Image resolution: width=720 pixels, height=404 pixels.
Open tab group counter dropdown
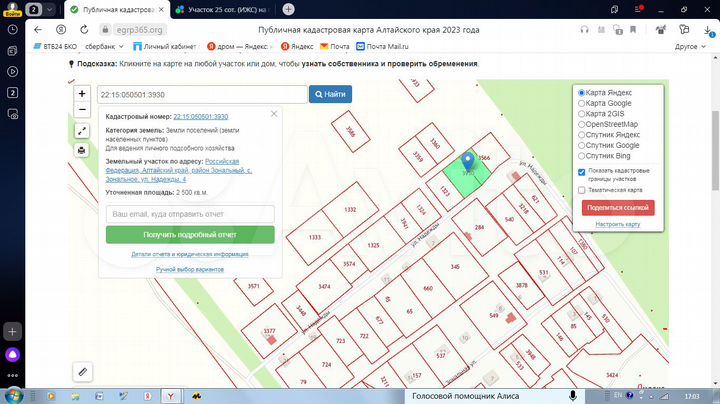(x=40, y=9)
